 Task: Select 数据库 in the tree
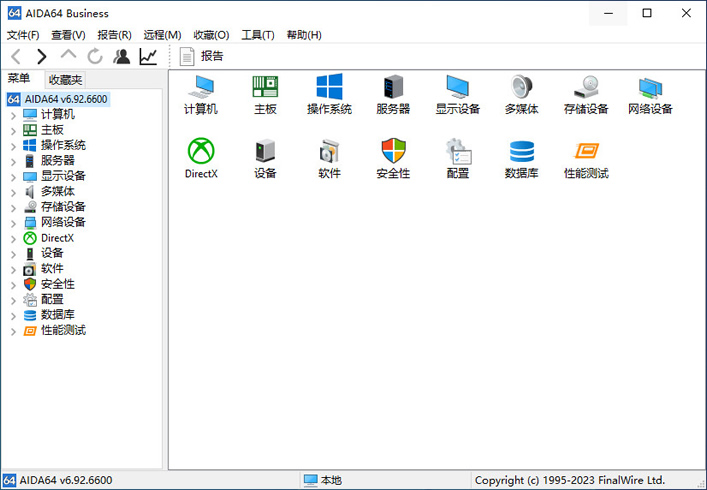(x=58, y=315)
